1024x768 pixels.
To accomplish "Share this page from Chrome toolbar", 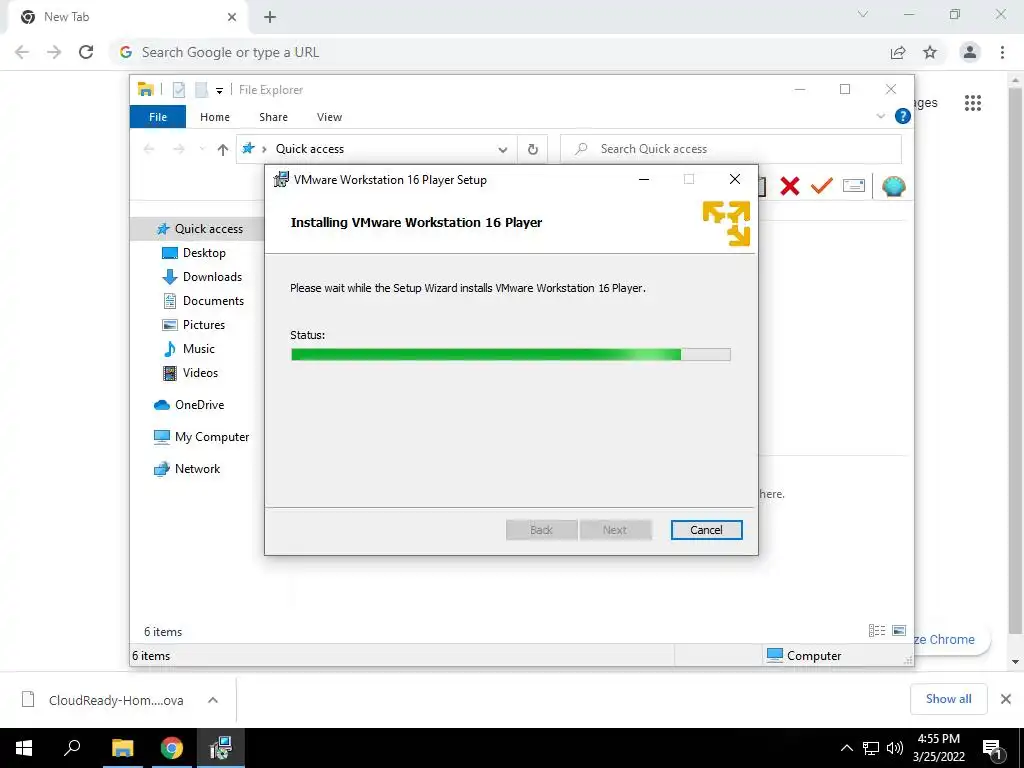I will (x=898, y=52).
